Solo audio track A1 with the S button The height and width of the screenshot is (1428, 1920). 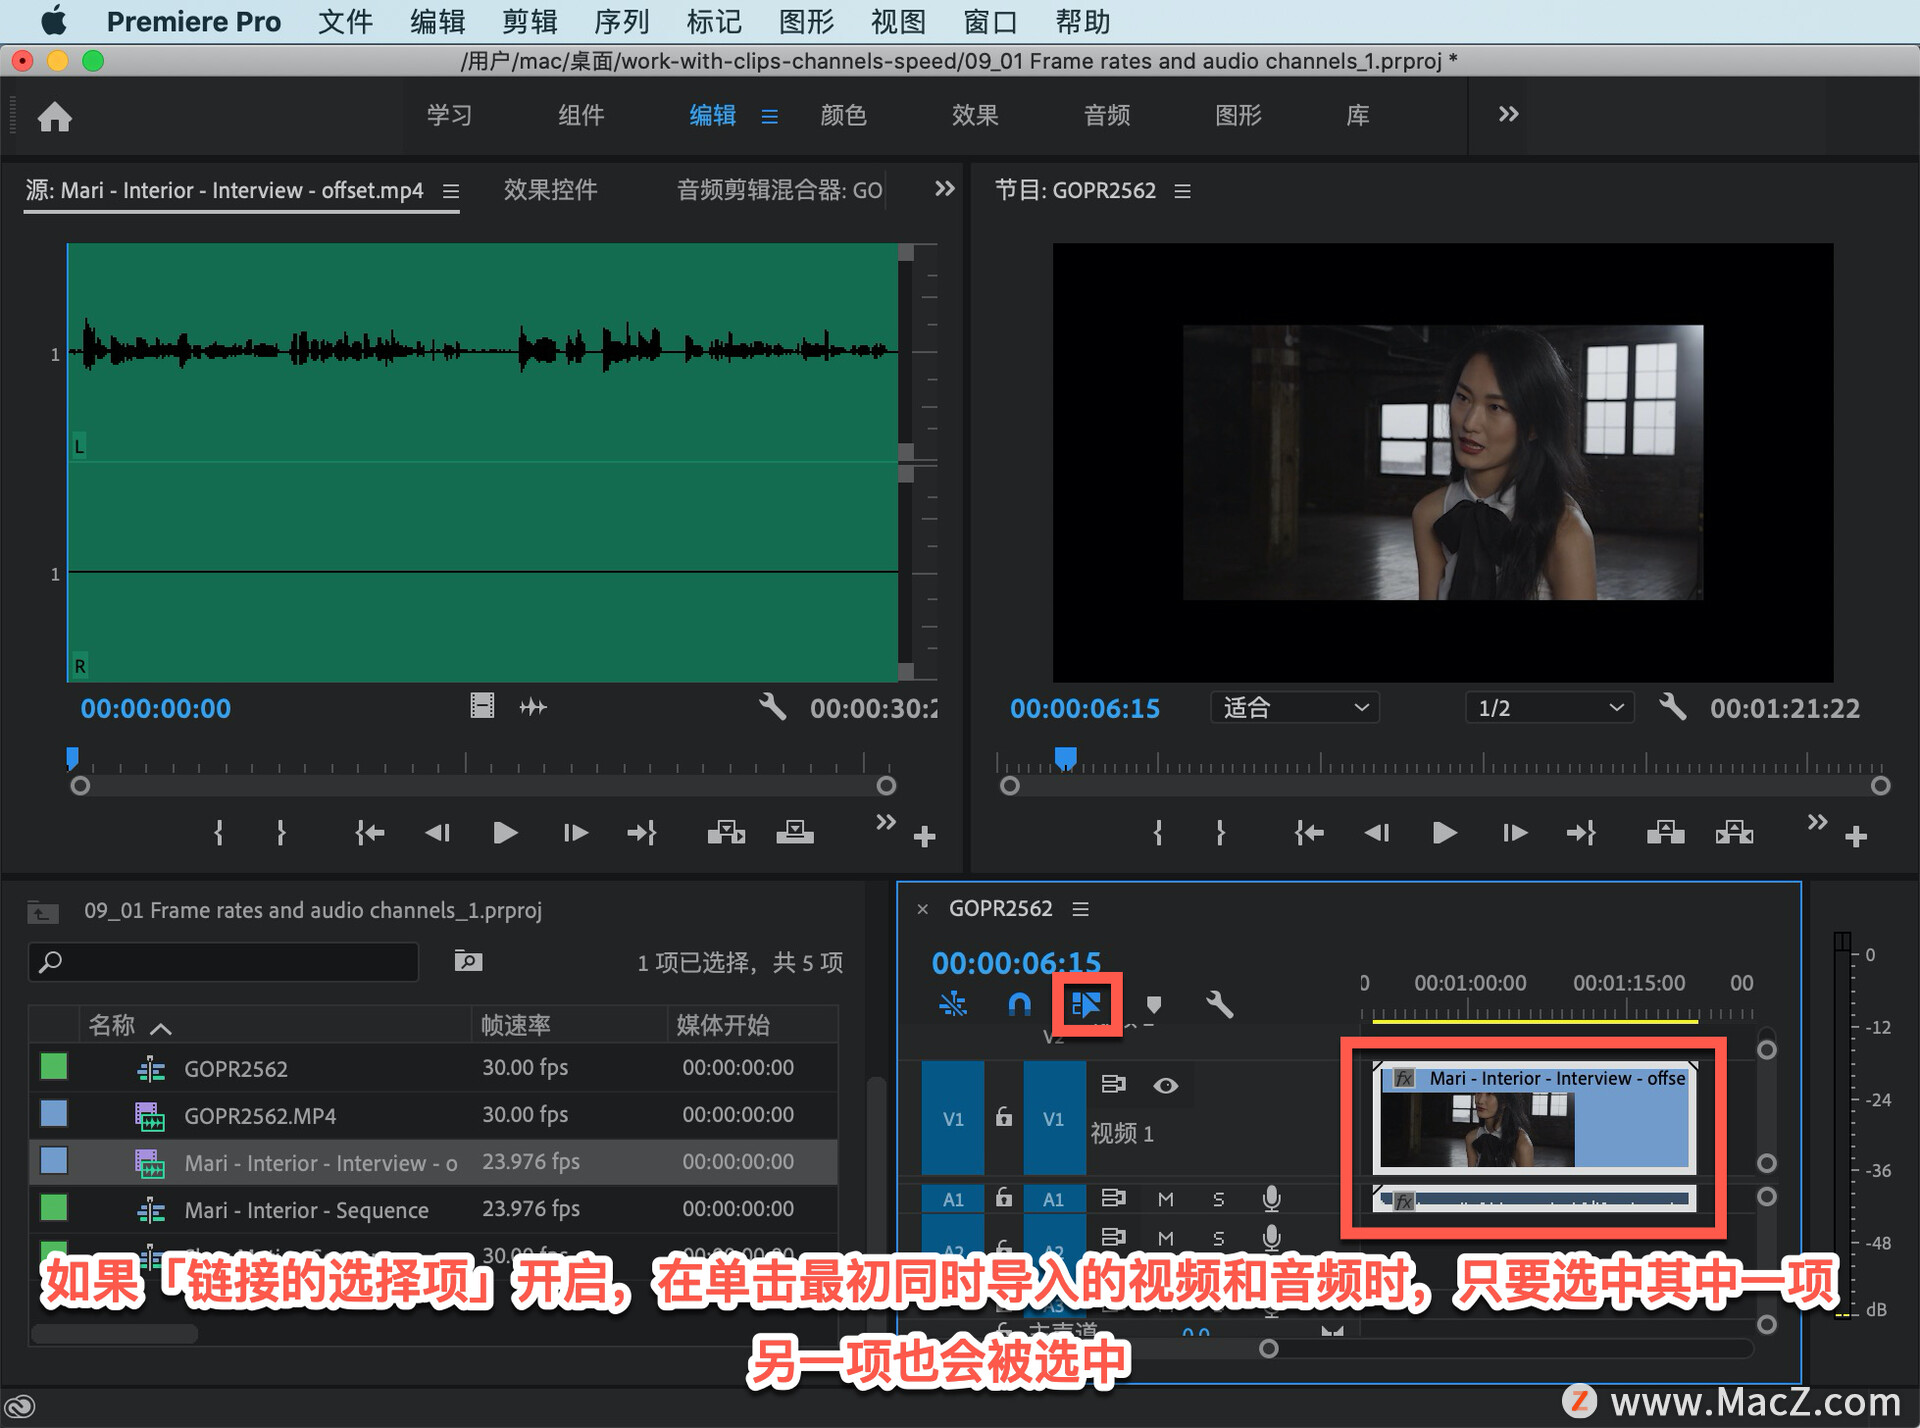click(1219, 1198)
